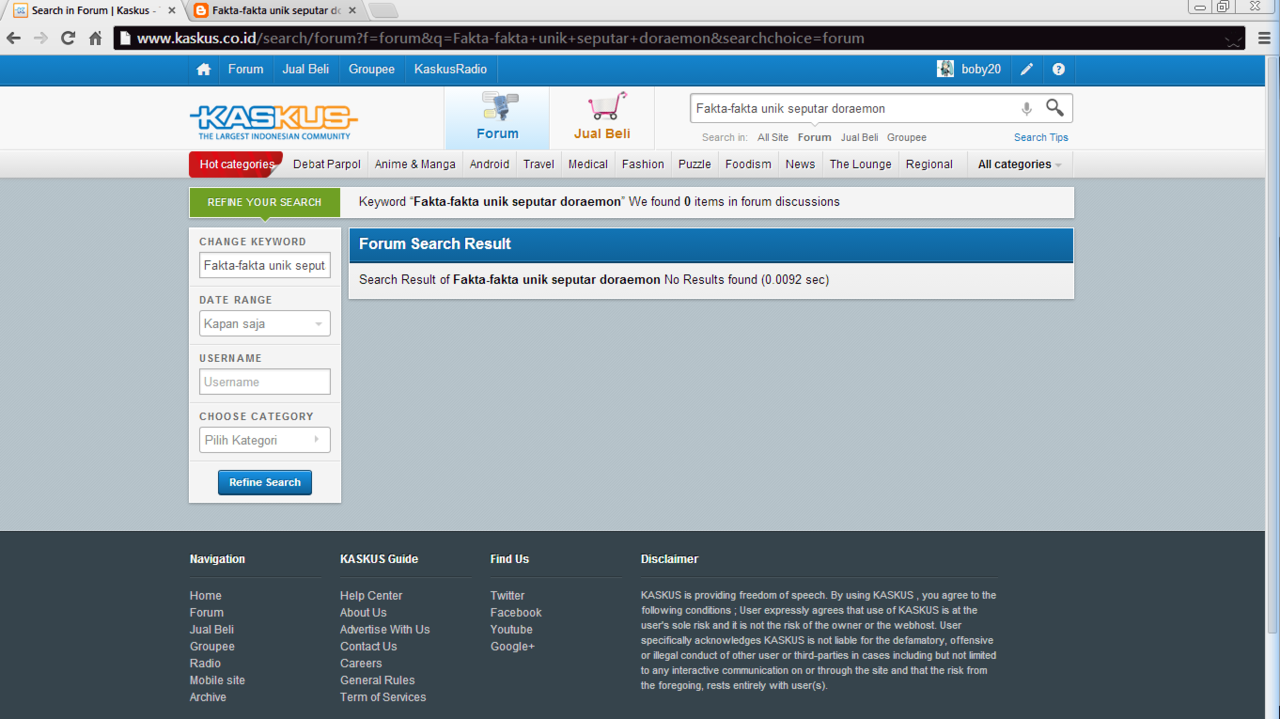Viewport: 1280px width, 719px height.
Task: Expand the Pilih Kategori selector
Action: coord(265,440)
